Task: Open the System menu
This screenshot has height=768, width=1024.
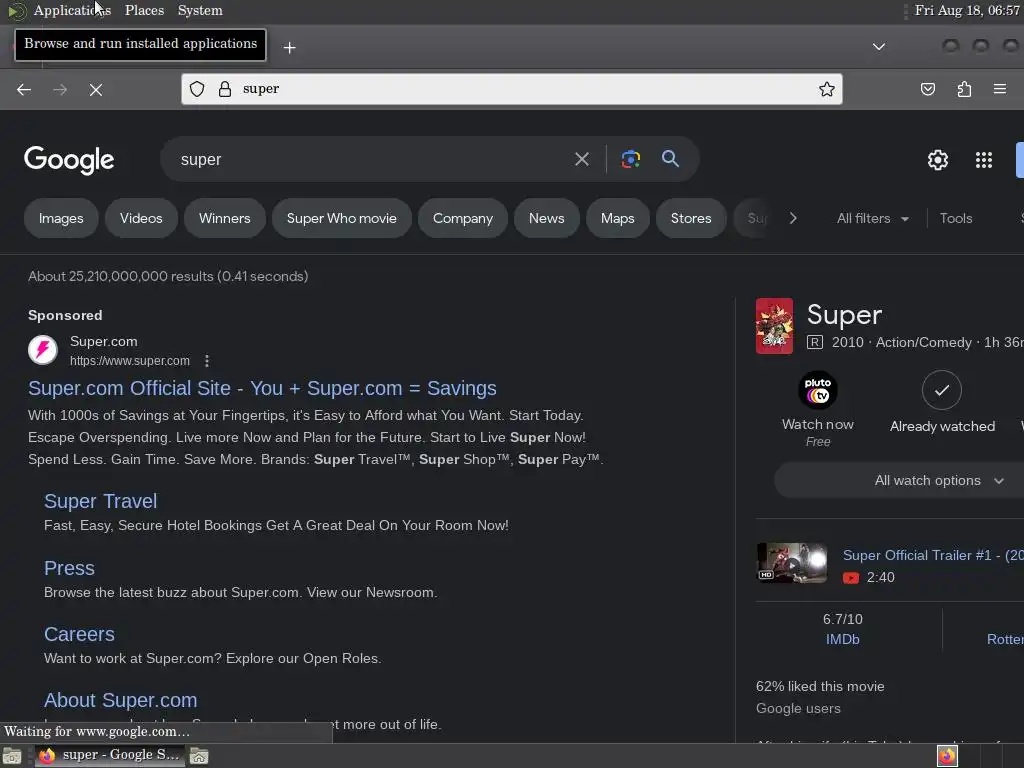Action: (200, 10)
